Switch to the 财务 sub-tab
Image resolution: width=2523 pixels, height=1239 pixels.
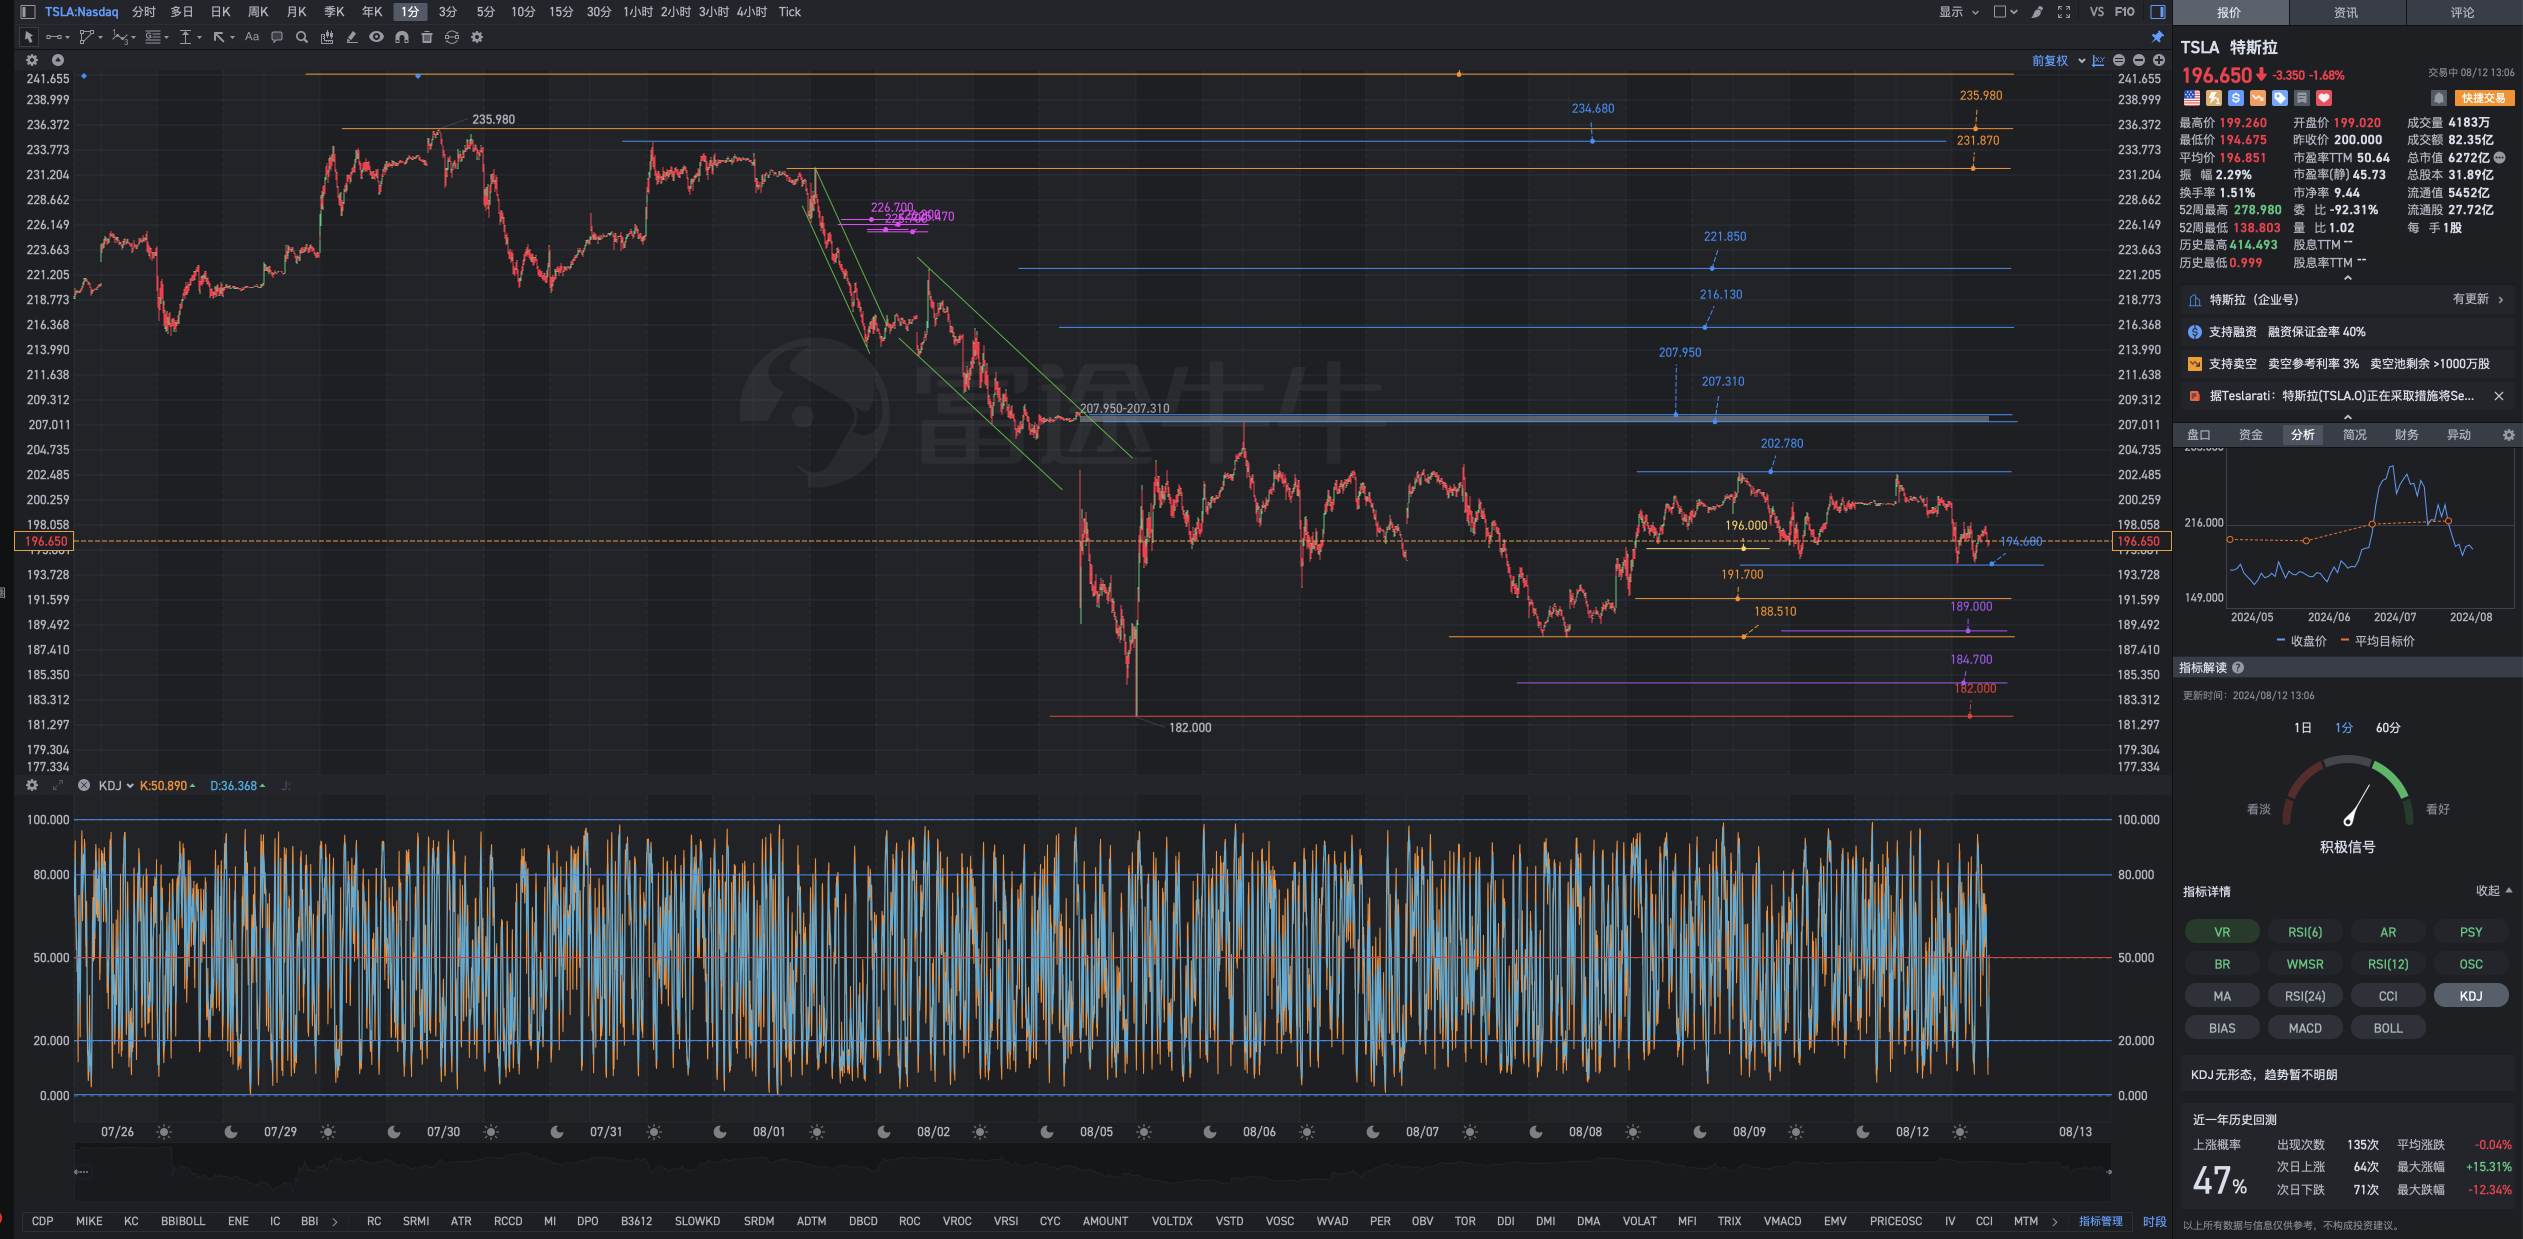(x=2407, y=435)
